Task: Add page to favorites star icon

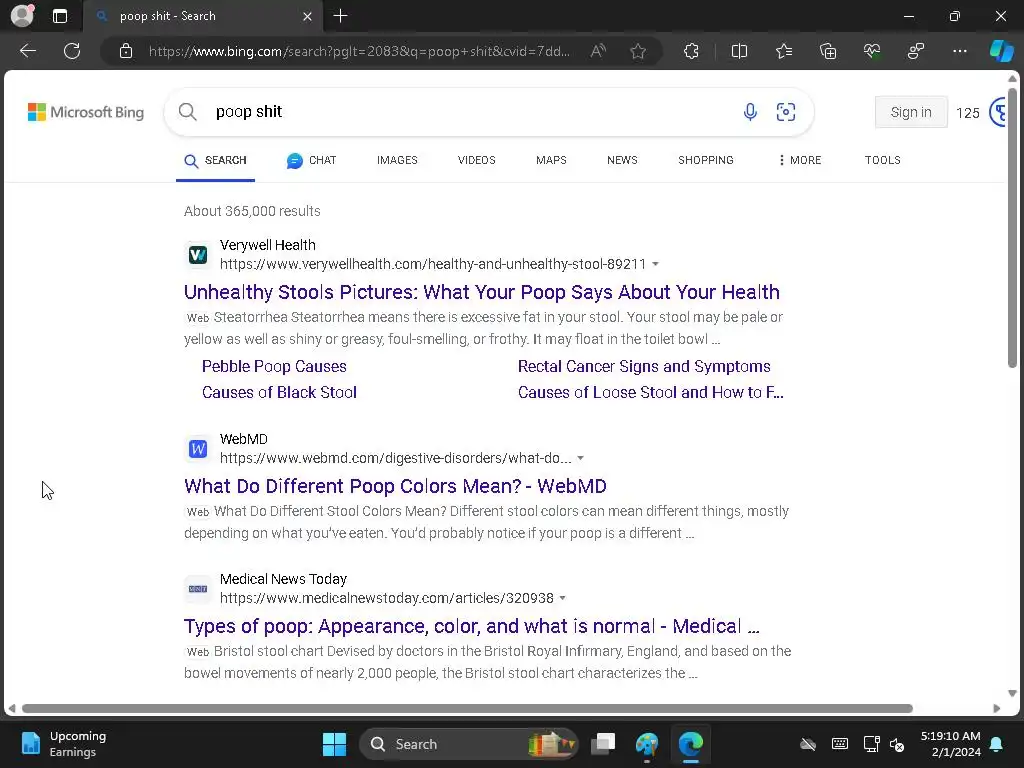Action: (638, 51)
